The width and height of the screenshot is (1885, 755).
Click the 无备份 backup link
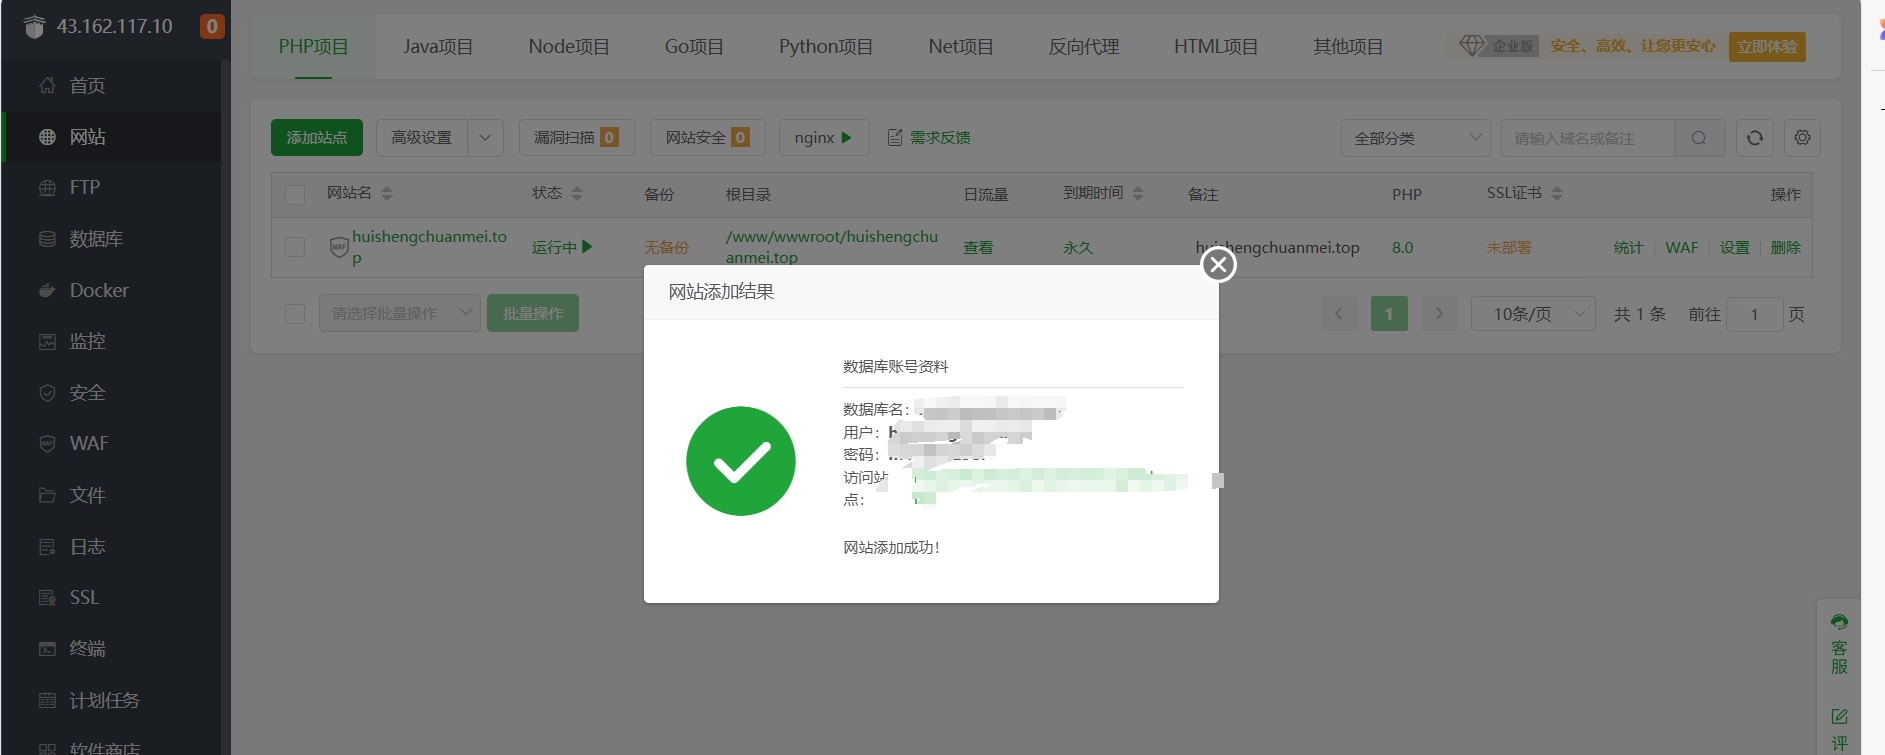[x=667, y=248]
